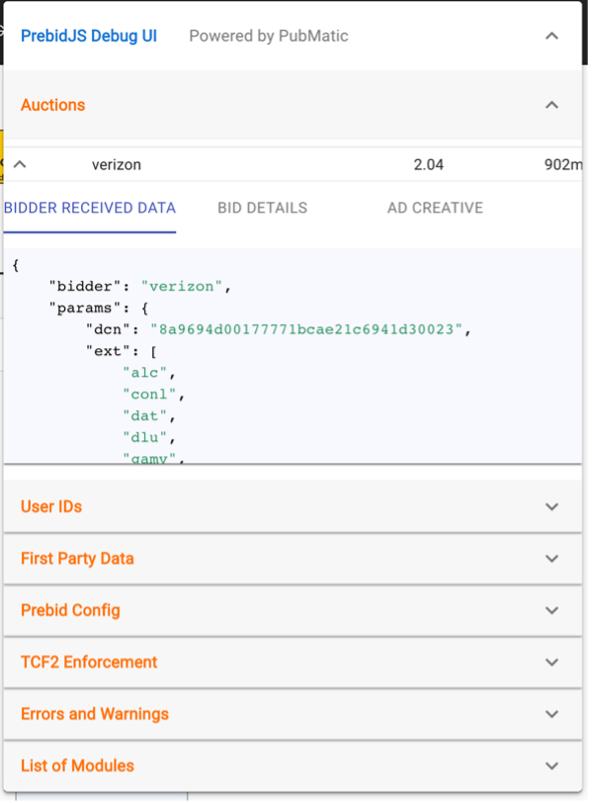Screen dimensions: 592x803
Task: Click the Prebid Config heading
Action: (70, 610)
